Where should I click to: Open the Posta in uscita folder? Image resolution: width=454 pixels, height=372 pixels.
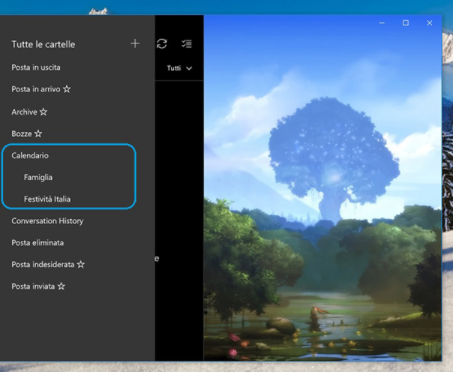(x=36, y=67)
